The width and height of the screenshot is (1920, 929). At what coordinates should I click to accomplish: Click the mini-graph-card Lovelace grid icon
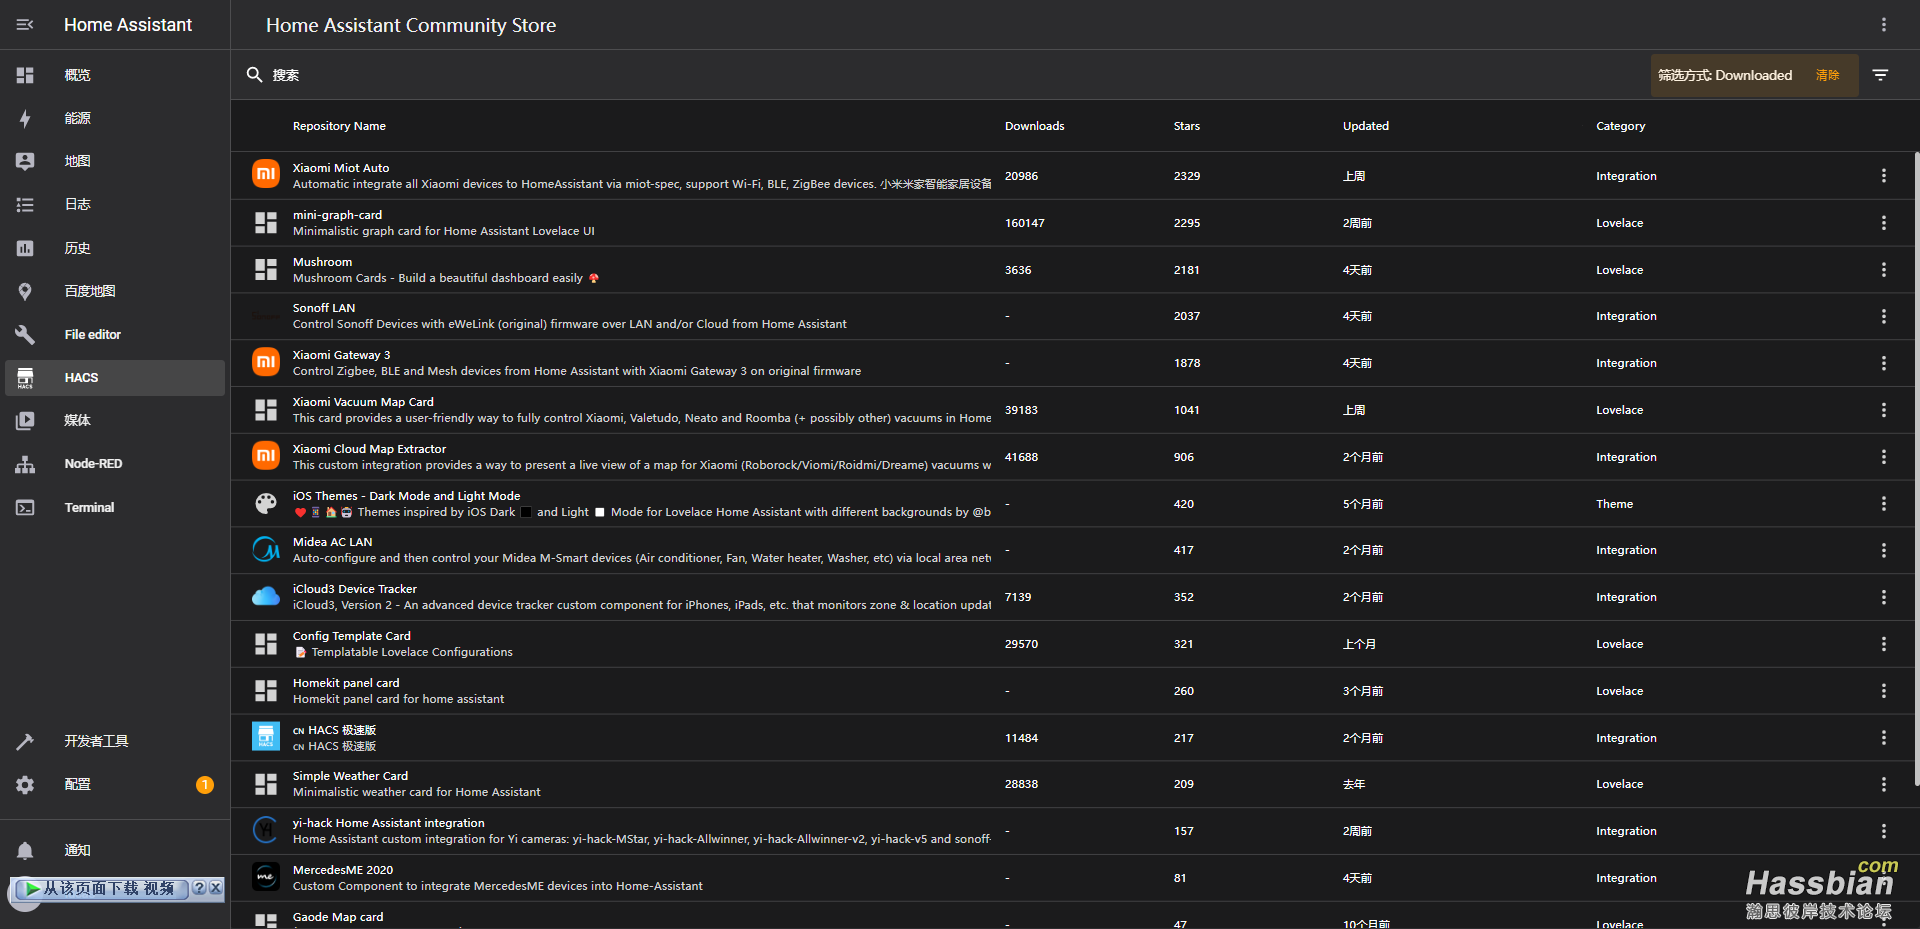[x=265, y=222]
